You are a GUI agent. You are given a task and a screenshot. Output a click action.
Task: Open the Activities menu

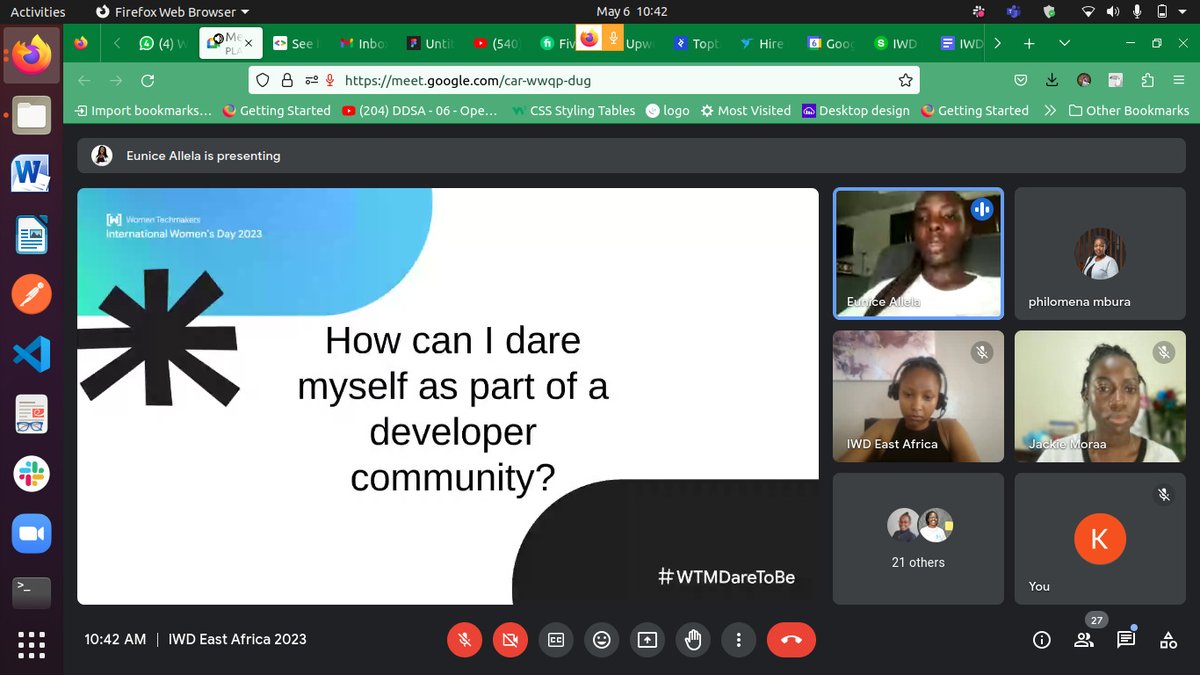[x=37, y=11]
